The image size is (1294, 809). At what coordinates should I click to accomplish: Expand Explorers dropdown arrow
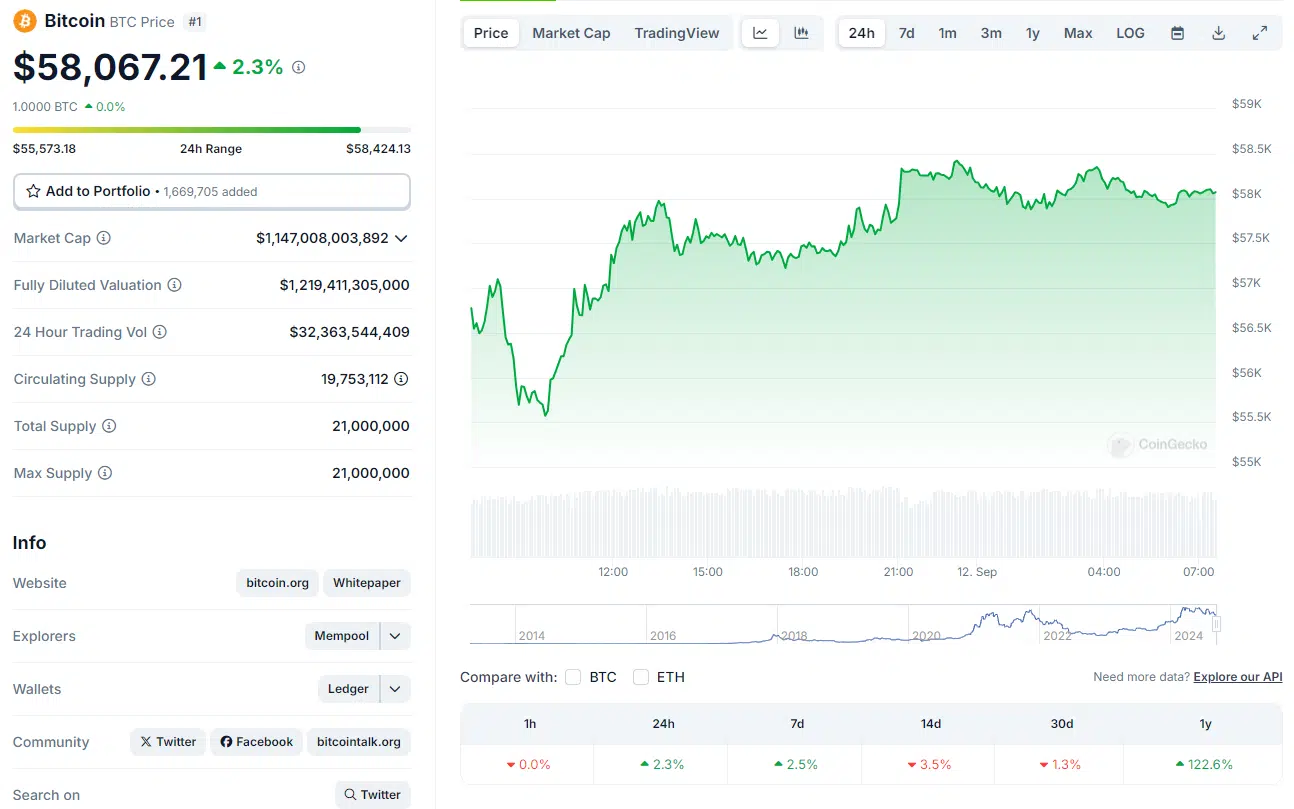point(395,636)
